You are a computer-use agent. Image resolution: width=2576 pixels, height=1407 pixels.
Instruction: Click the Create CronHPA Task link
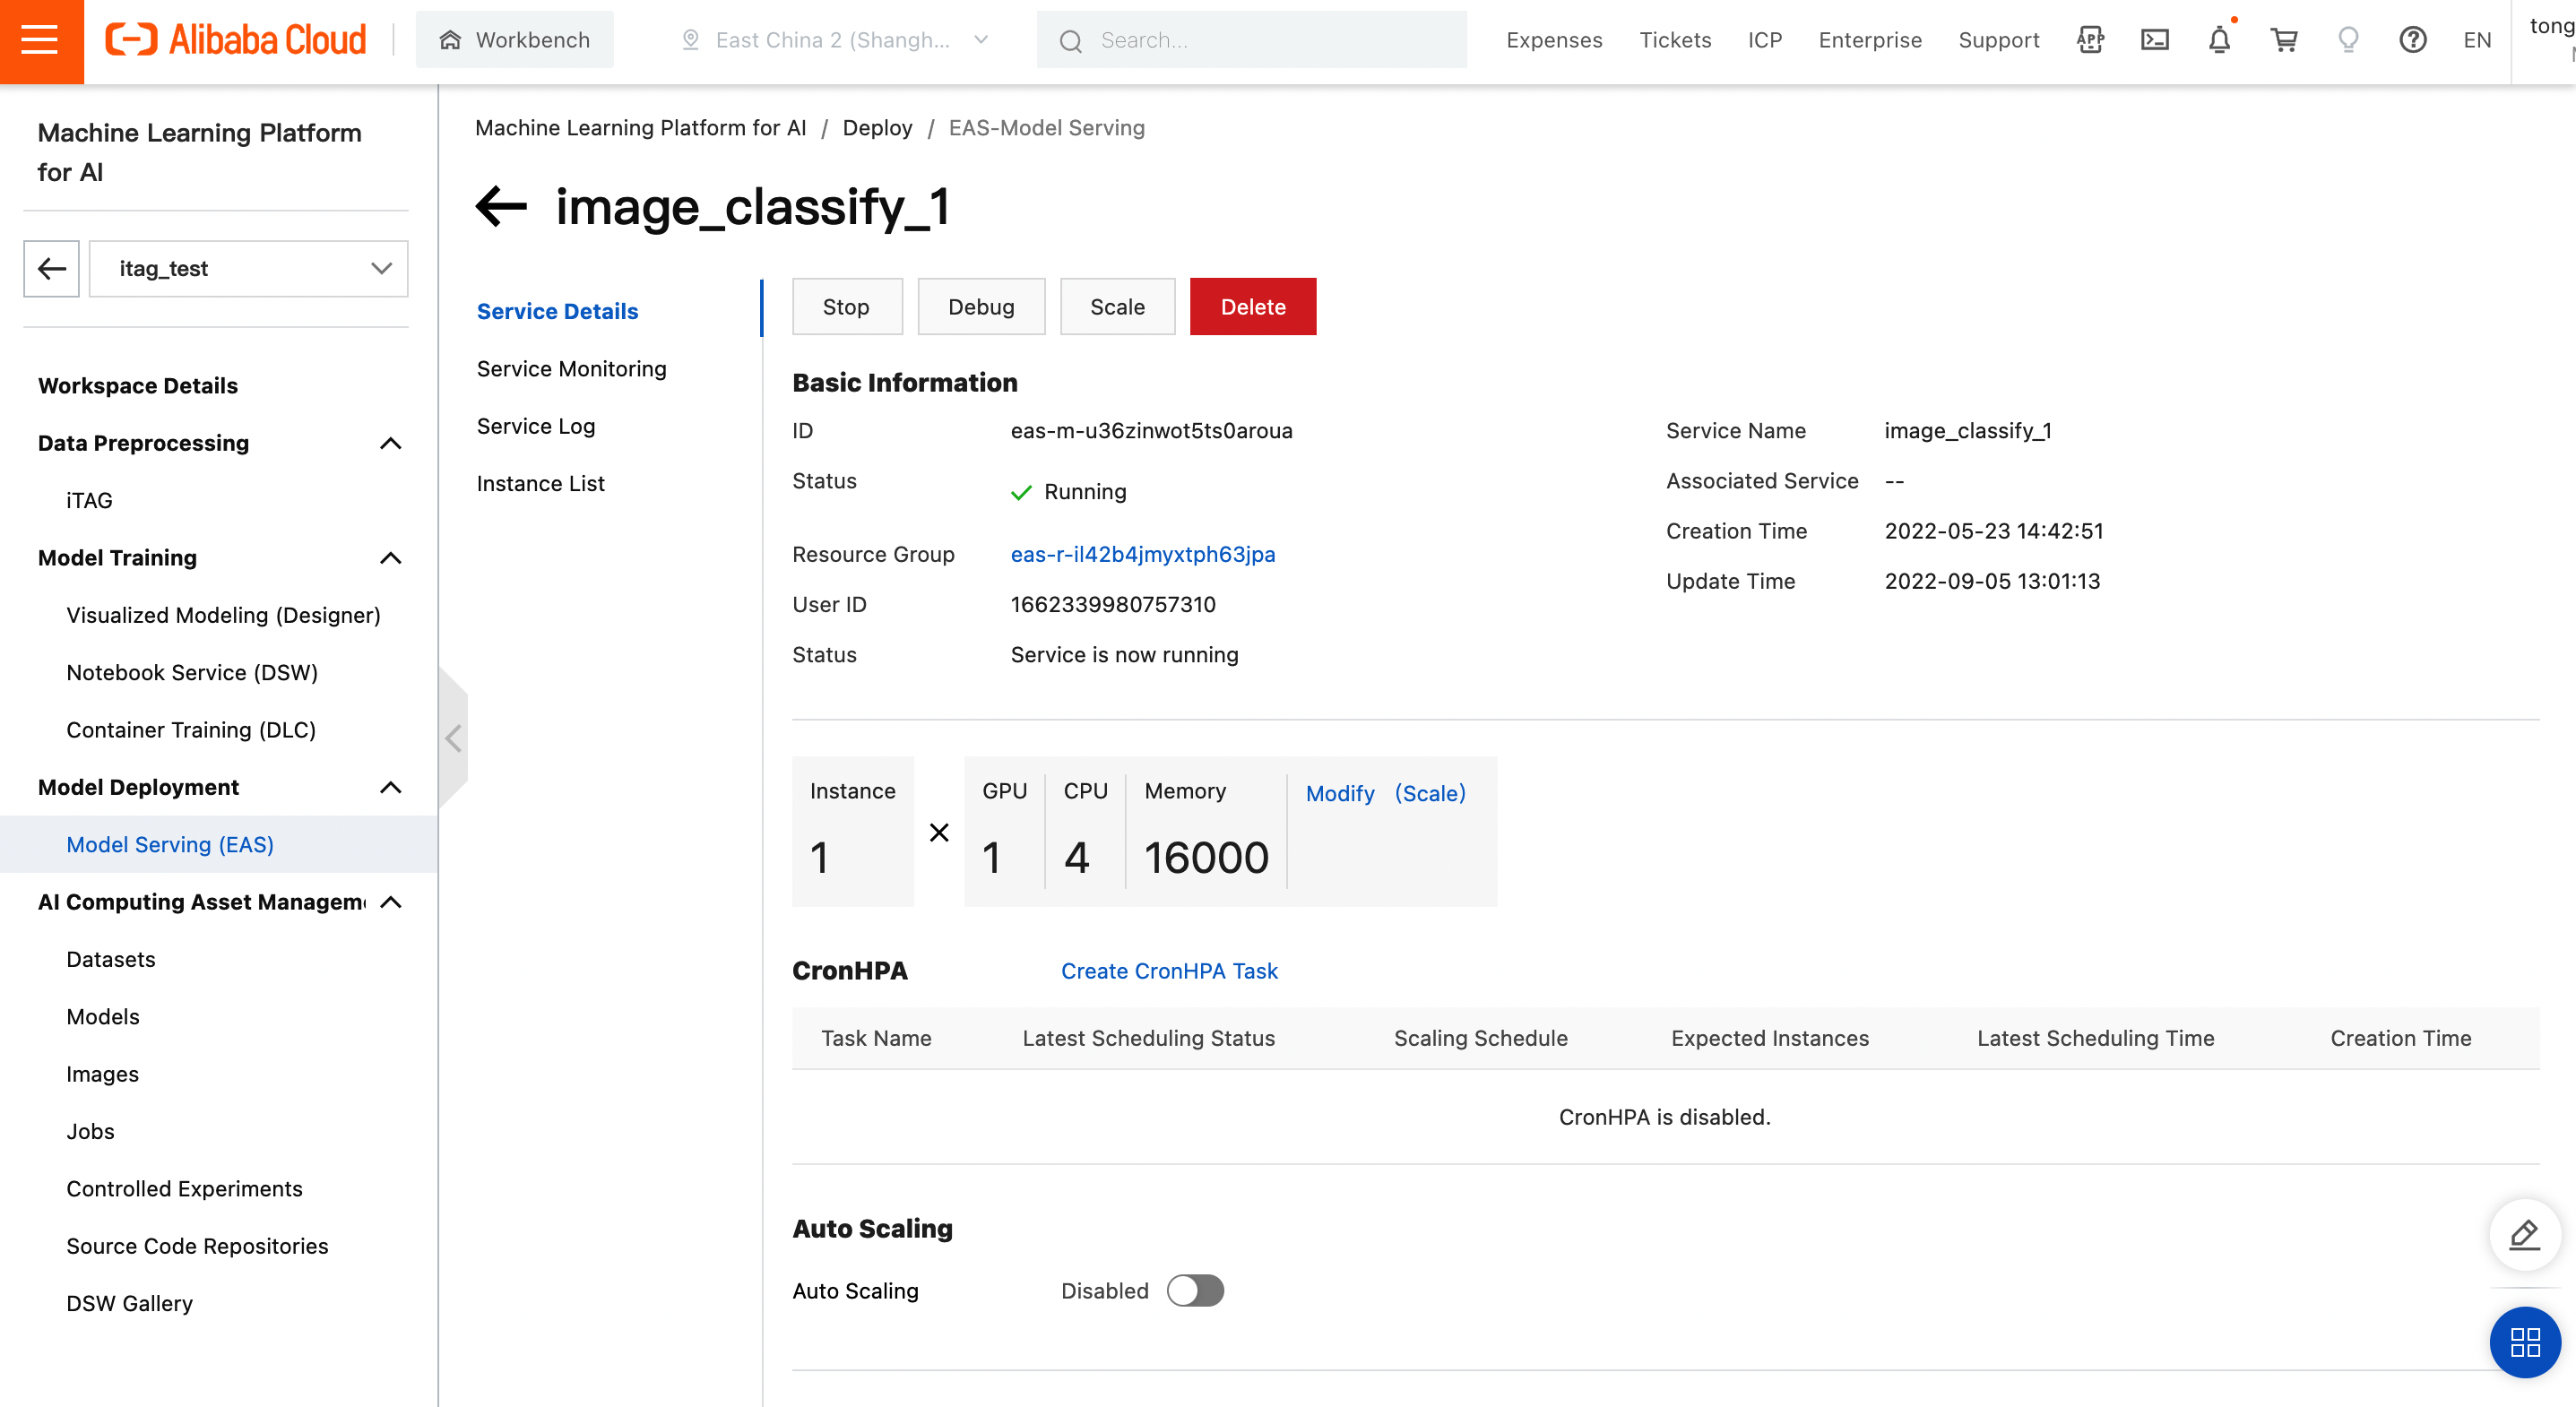1169,970
